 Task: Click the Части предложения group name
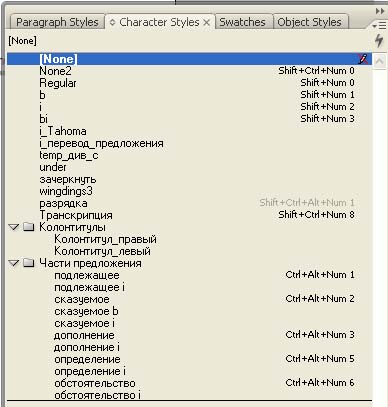pos(90,263)
